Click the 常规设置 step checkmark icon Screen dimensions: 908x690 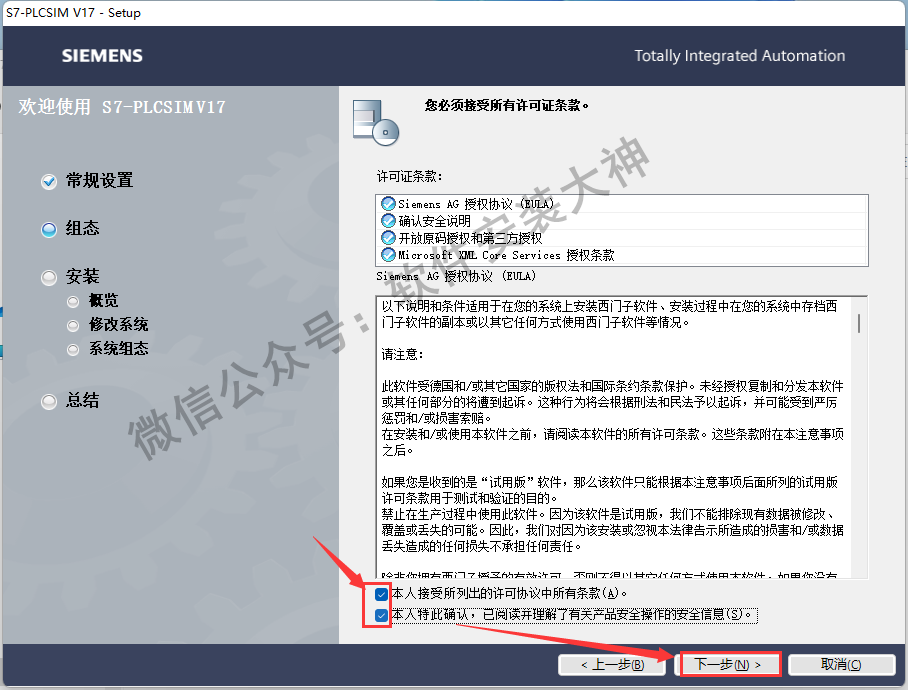point(49,182)
